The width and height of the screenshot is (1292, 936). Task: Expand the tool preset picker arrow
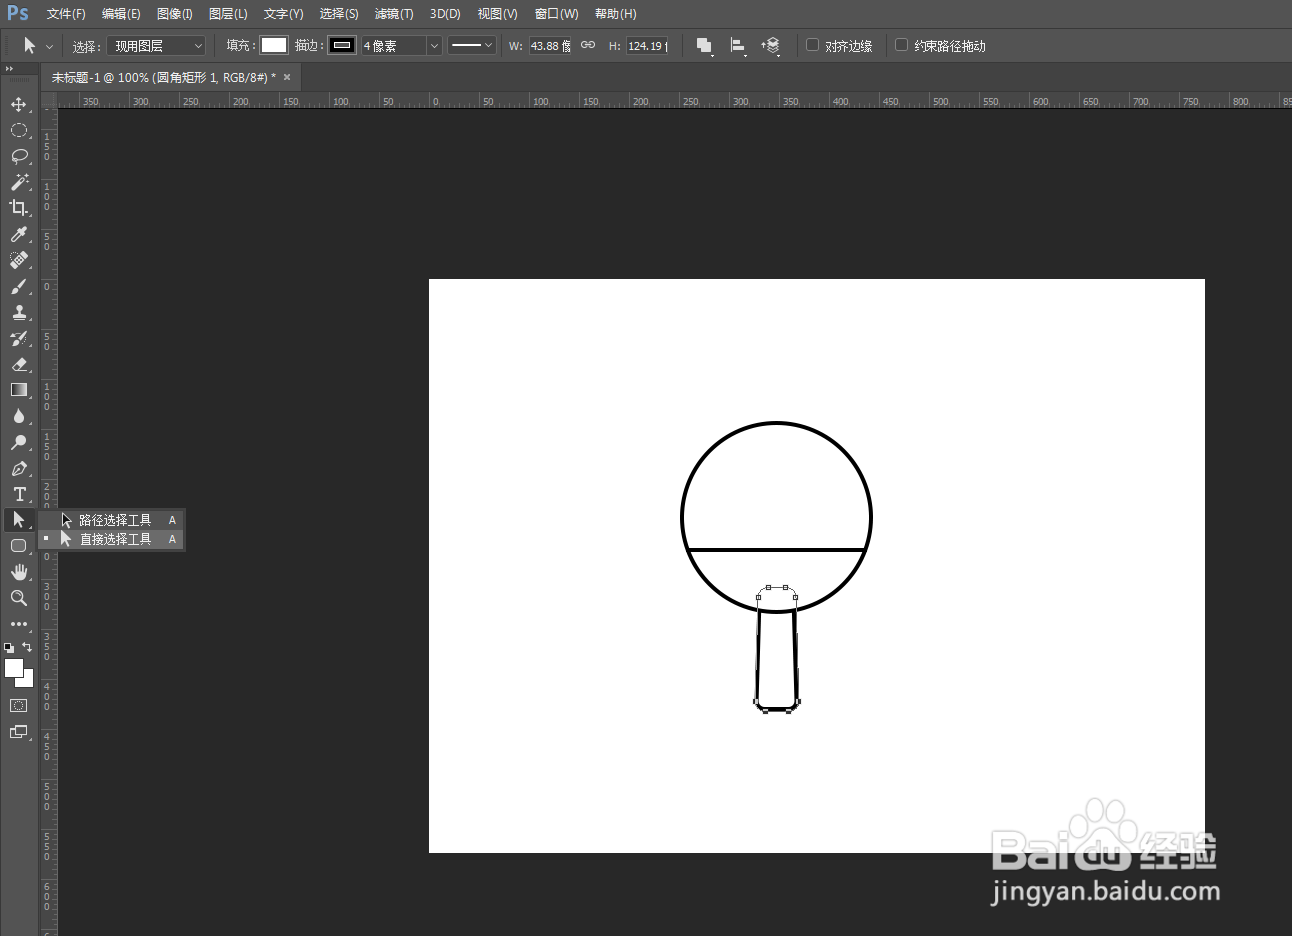(49, 47)
